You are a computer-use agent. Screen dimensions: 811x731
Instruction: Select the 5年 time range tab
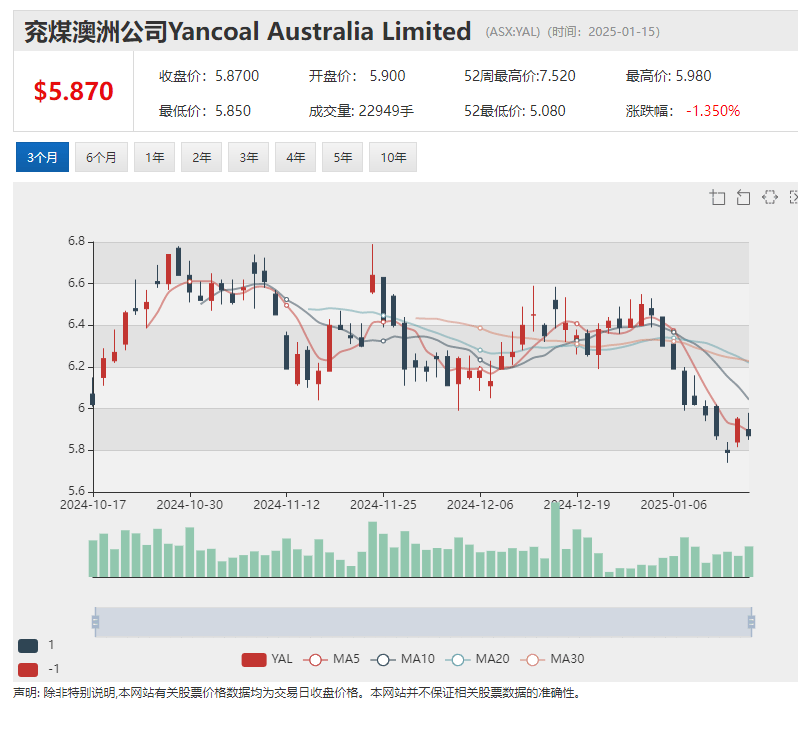[x=343, y=157]
